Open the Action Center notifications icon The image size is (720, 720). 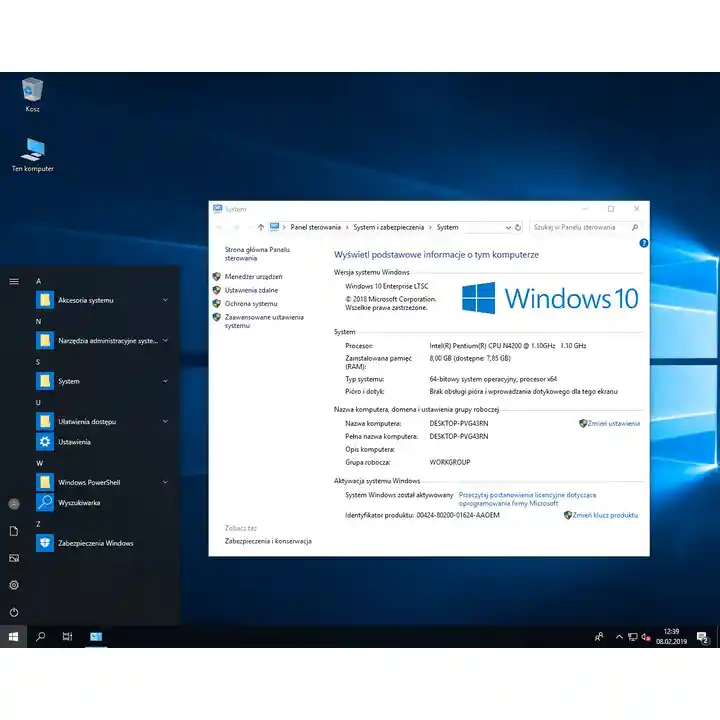703,637
